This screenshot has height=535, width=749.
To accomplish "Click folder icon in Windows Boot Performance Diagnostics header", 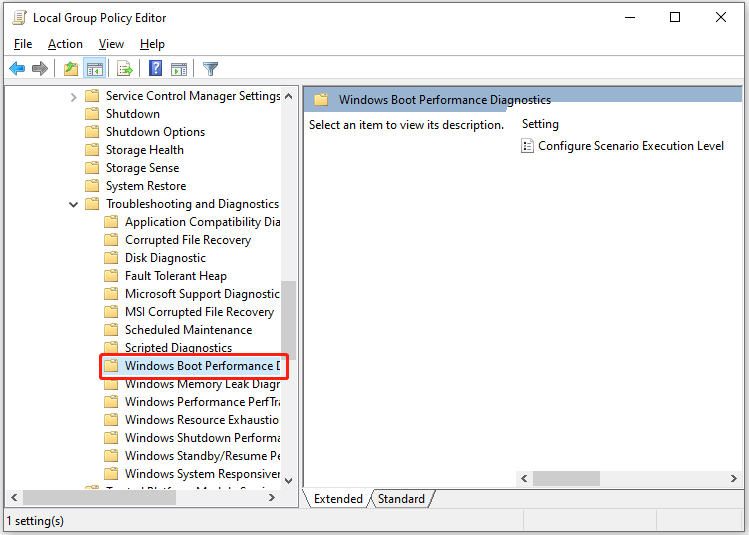I will (321, 100).
